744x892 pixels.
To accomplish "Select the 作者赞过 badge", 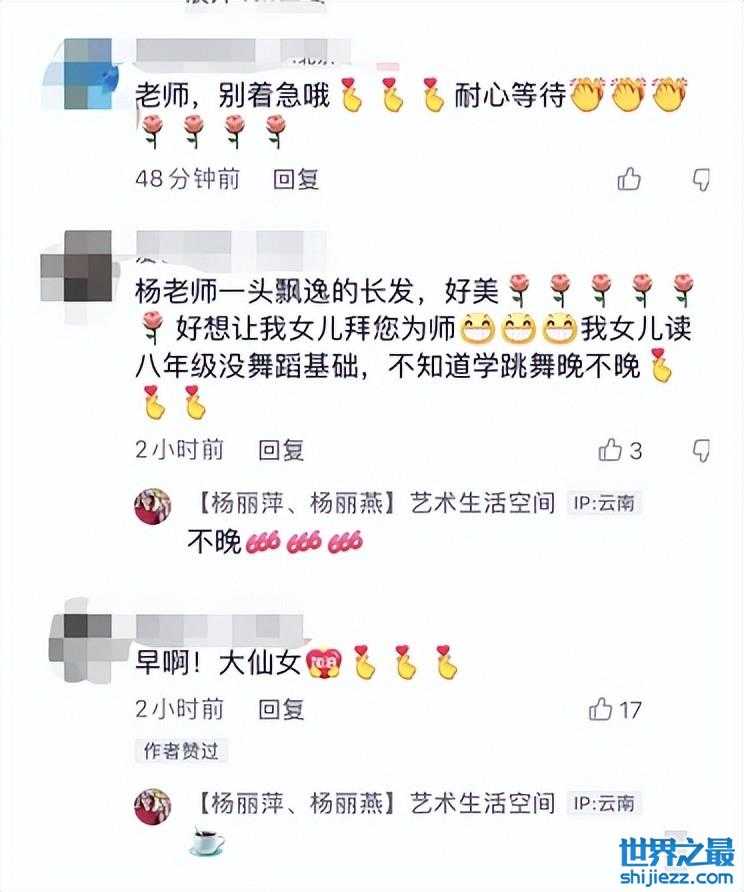I will click(x=181, y=751).
